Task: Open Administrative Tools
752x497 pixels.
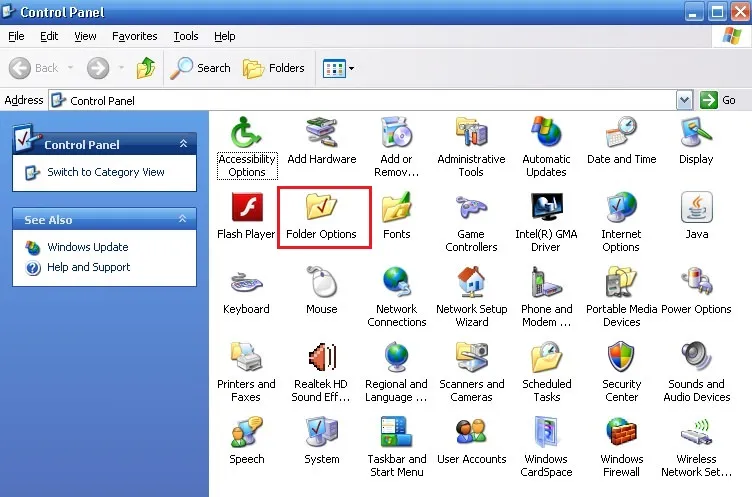Action: pos(471,147)
